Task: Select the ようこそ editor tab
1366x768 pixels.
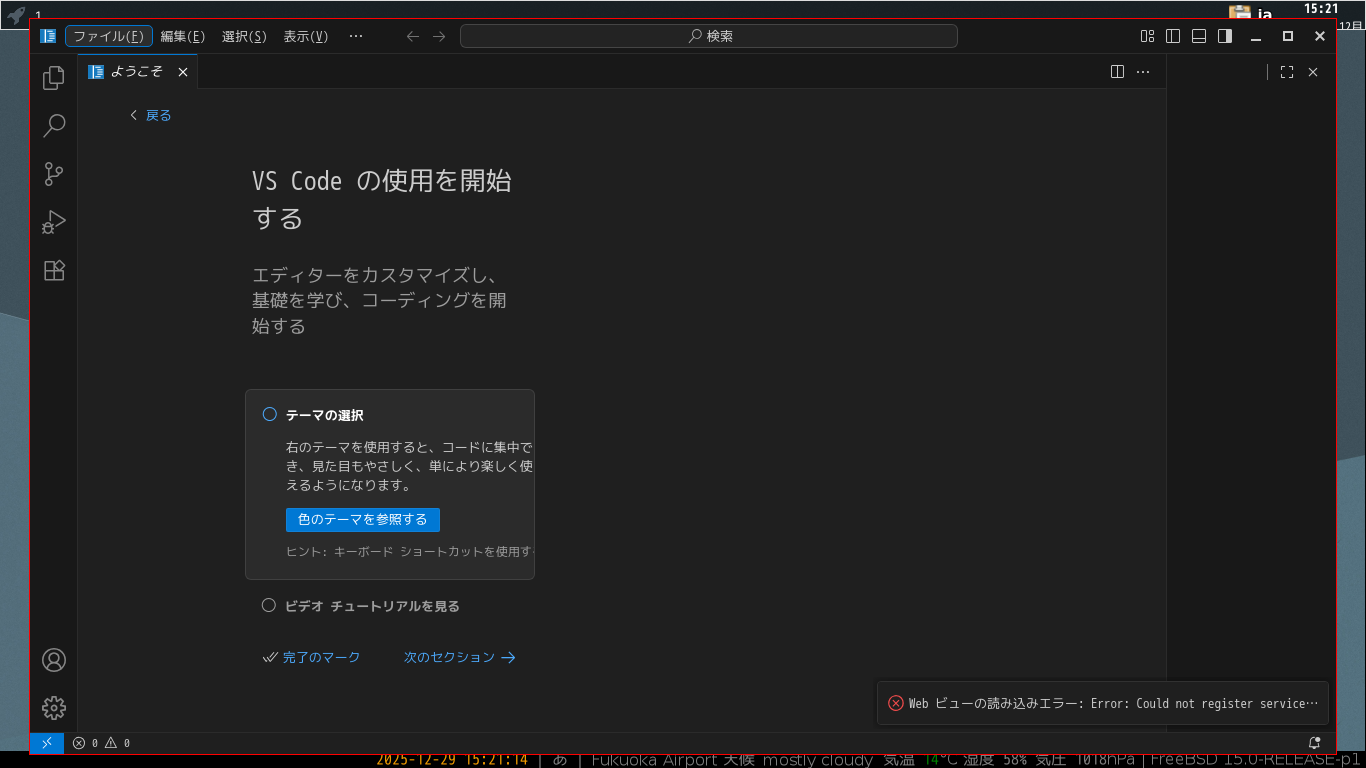Action: pos(138,72)
